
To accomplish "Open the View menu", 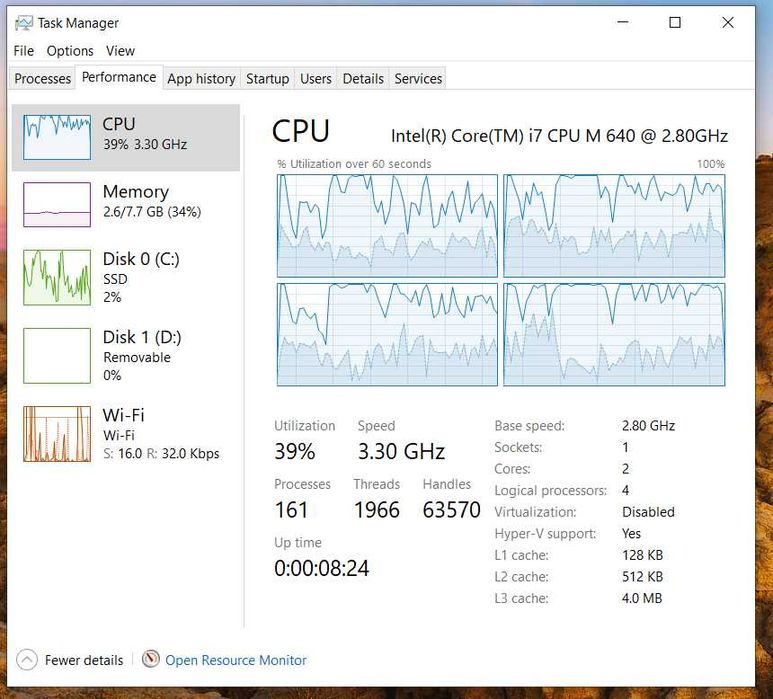I will pyautogui.click(x=120, y=51).
